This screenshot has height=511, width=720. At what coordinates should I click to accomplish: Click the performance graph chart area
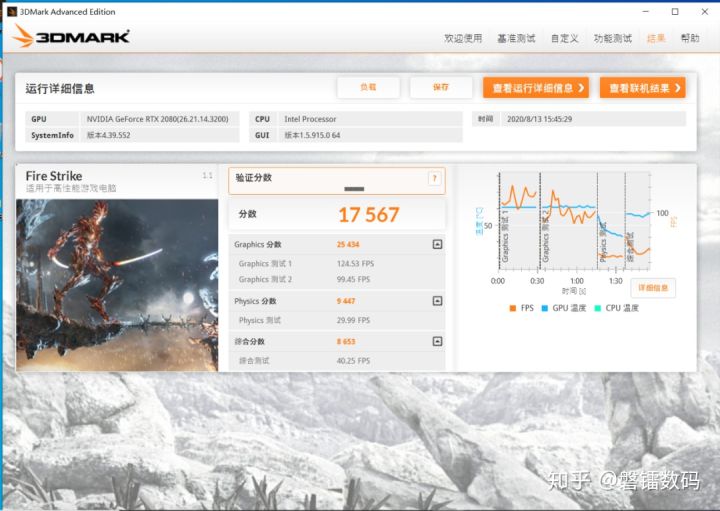(574, 221)
